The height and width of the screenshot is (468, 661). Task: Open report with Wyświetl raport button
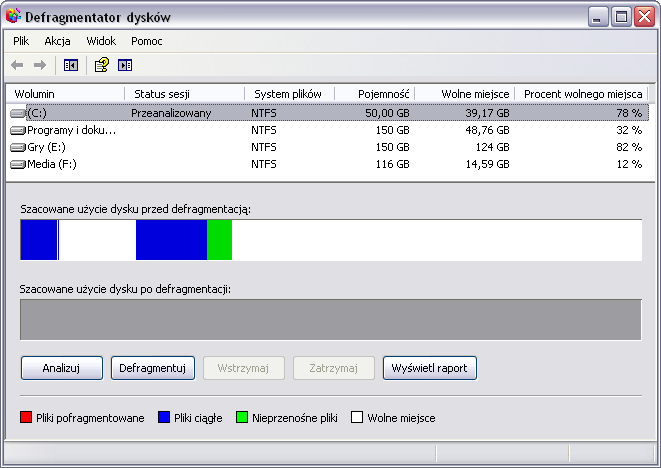[x=430, y=368]
